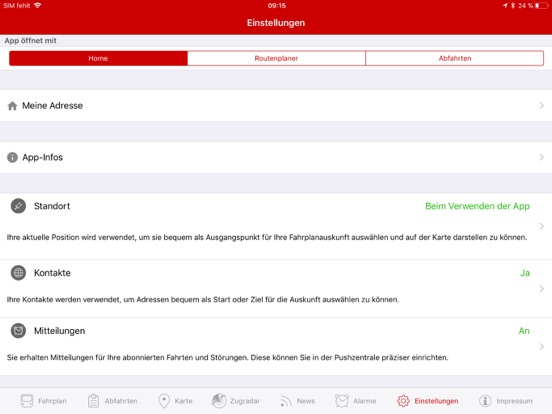Screen dimensions: 552x414
Task: Tap the An value for Mitteilungen
Action: click(524, 331)
